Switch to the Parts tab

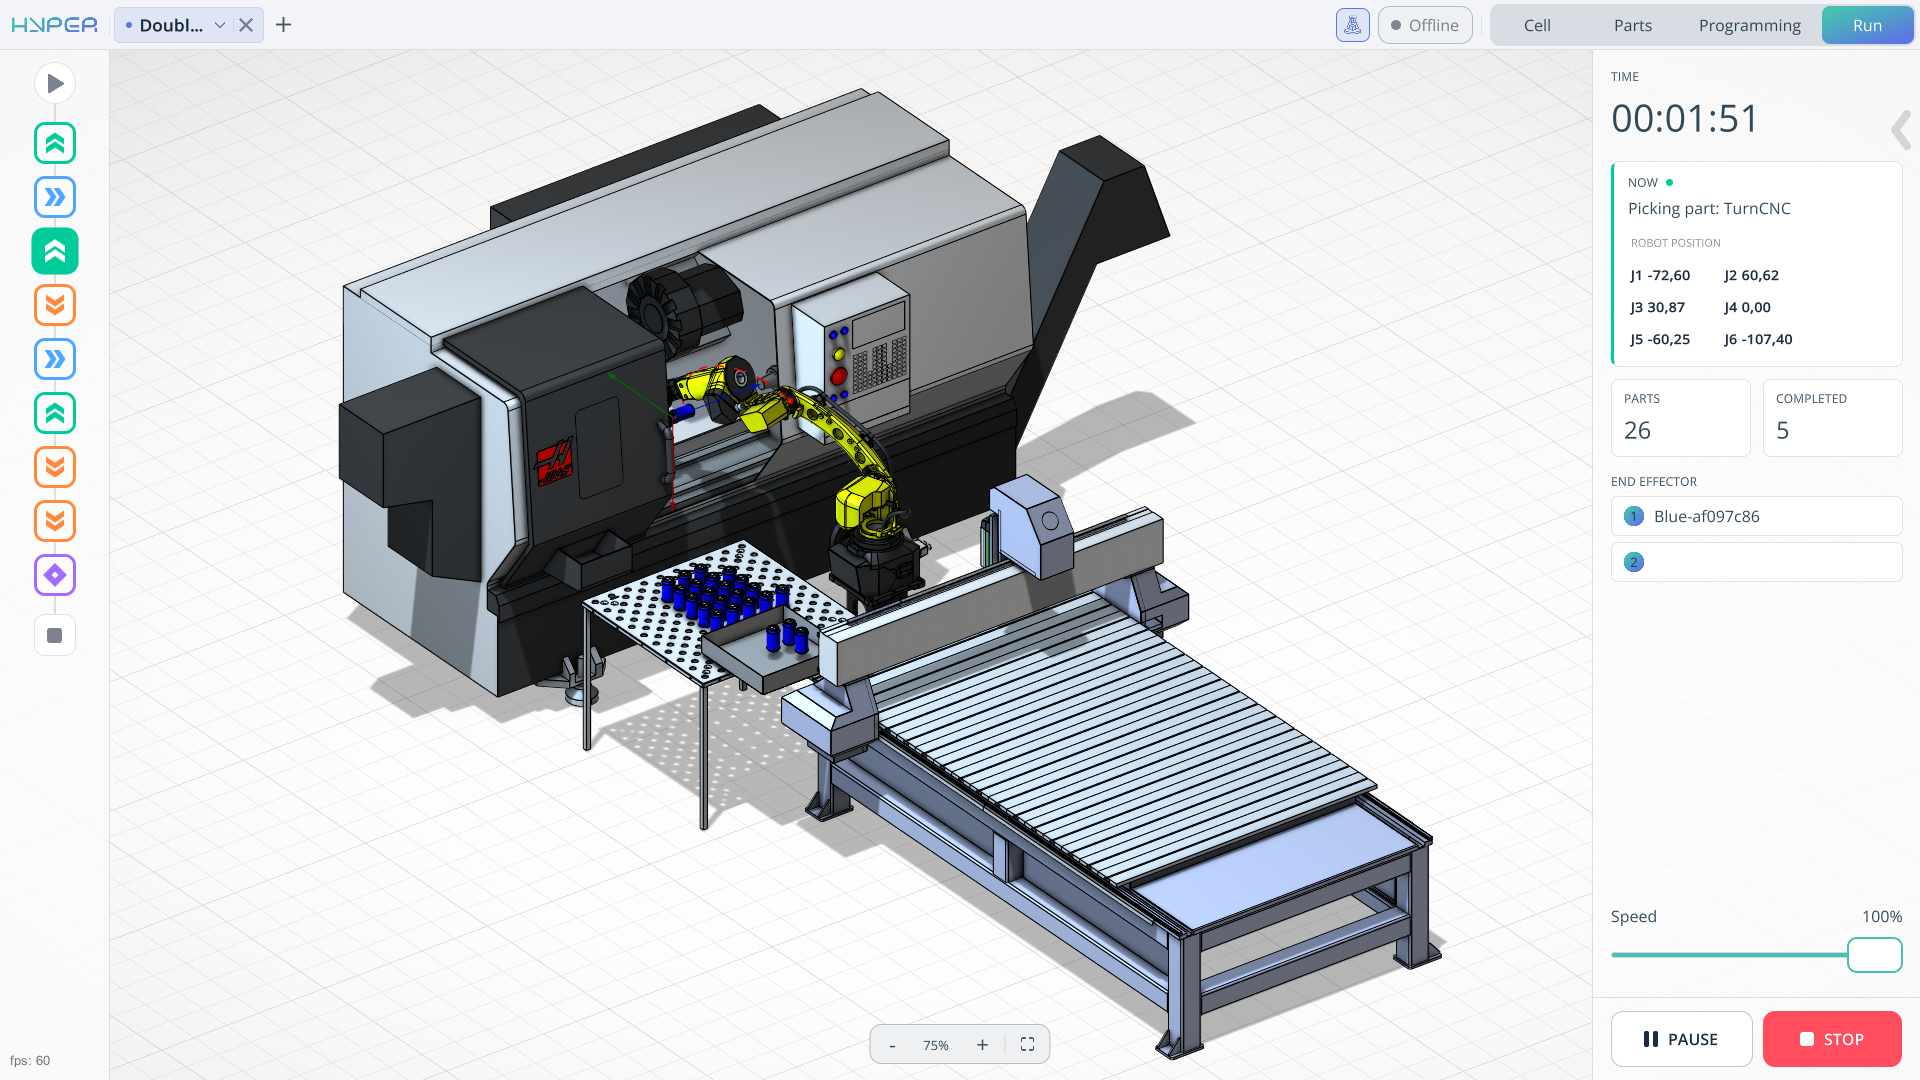click(1633, 25)
